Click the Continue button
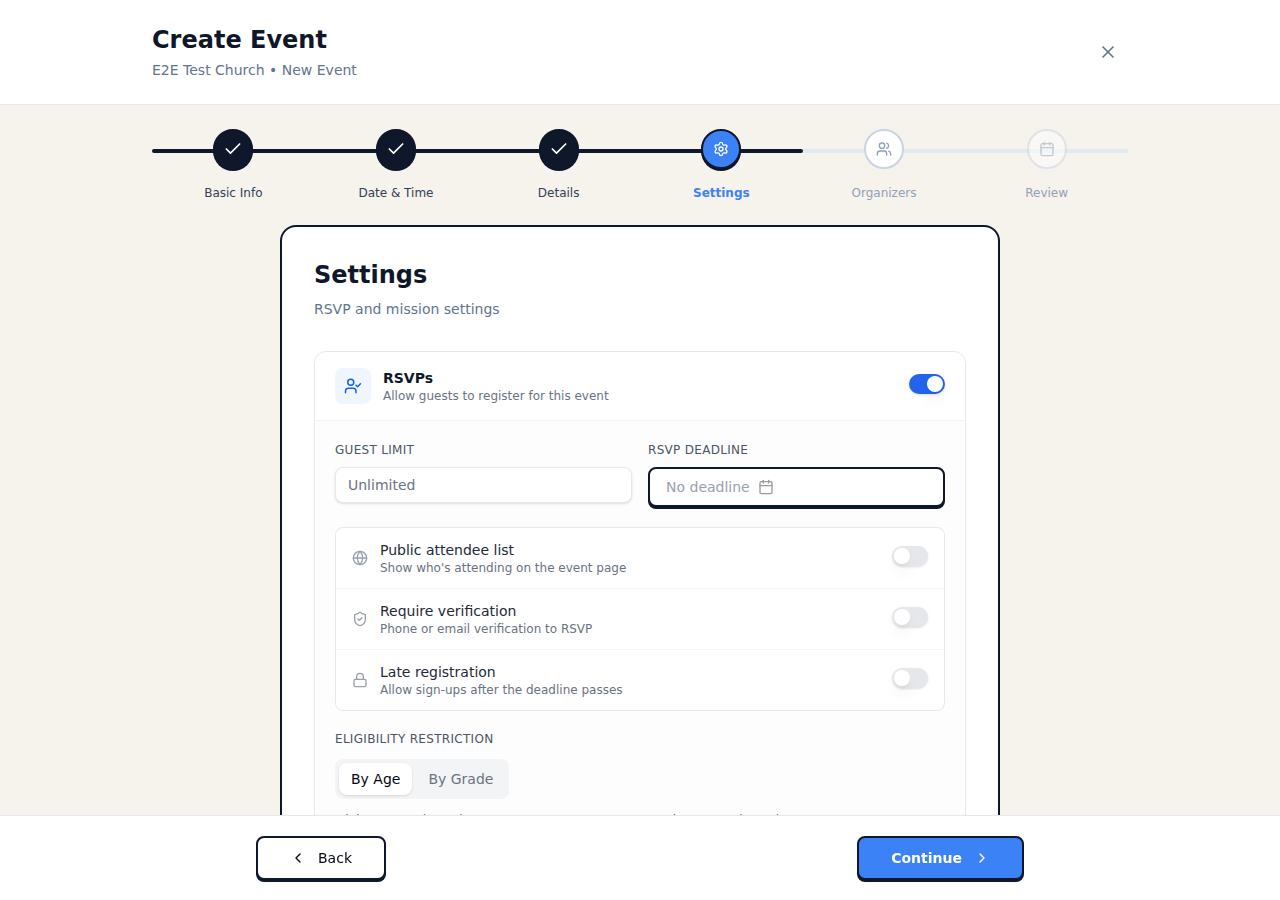 tap(939, 858)
